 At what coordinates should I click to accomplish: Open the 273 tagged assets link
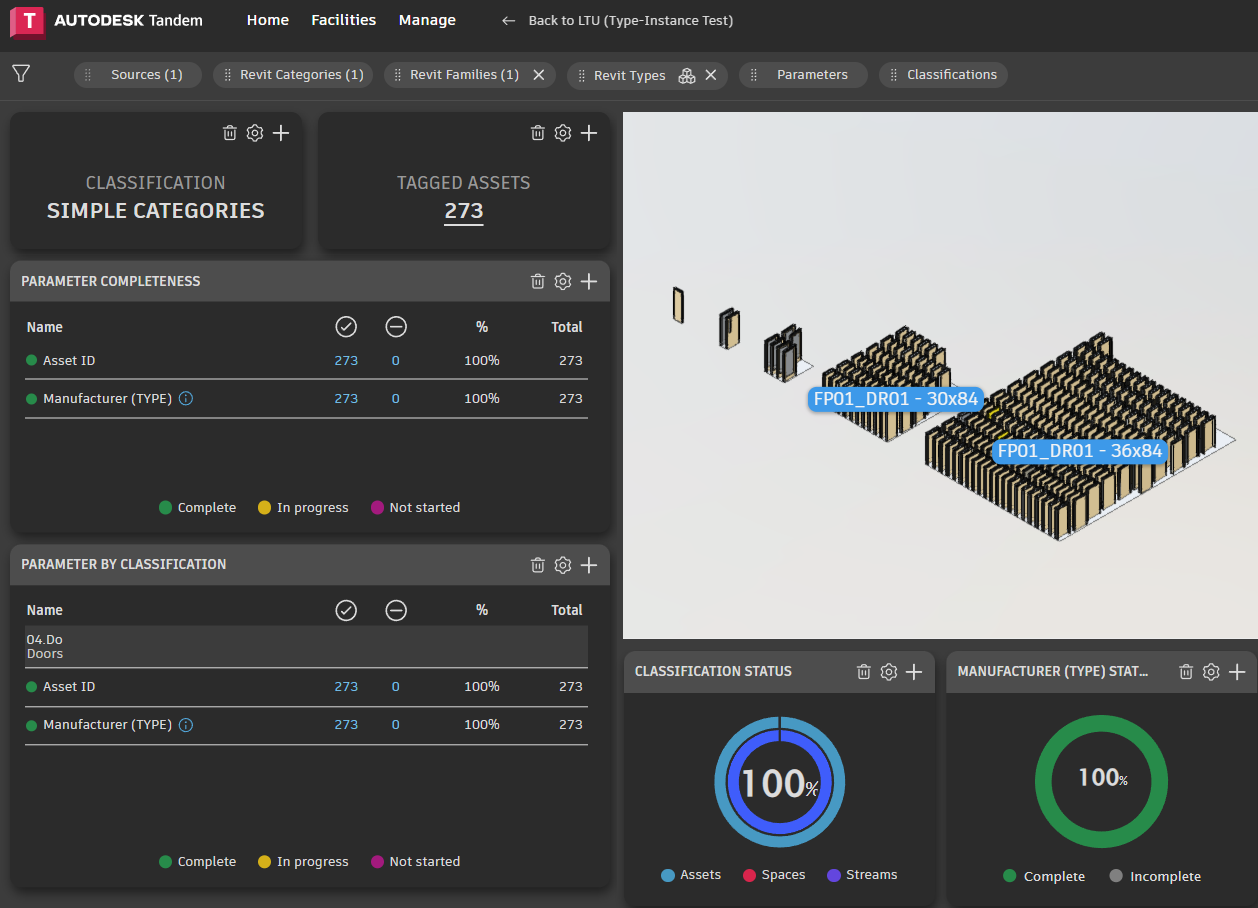coord(463,211)
